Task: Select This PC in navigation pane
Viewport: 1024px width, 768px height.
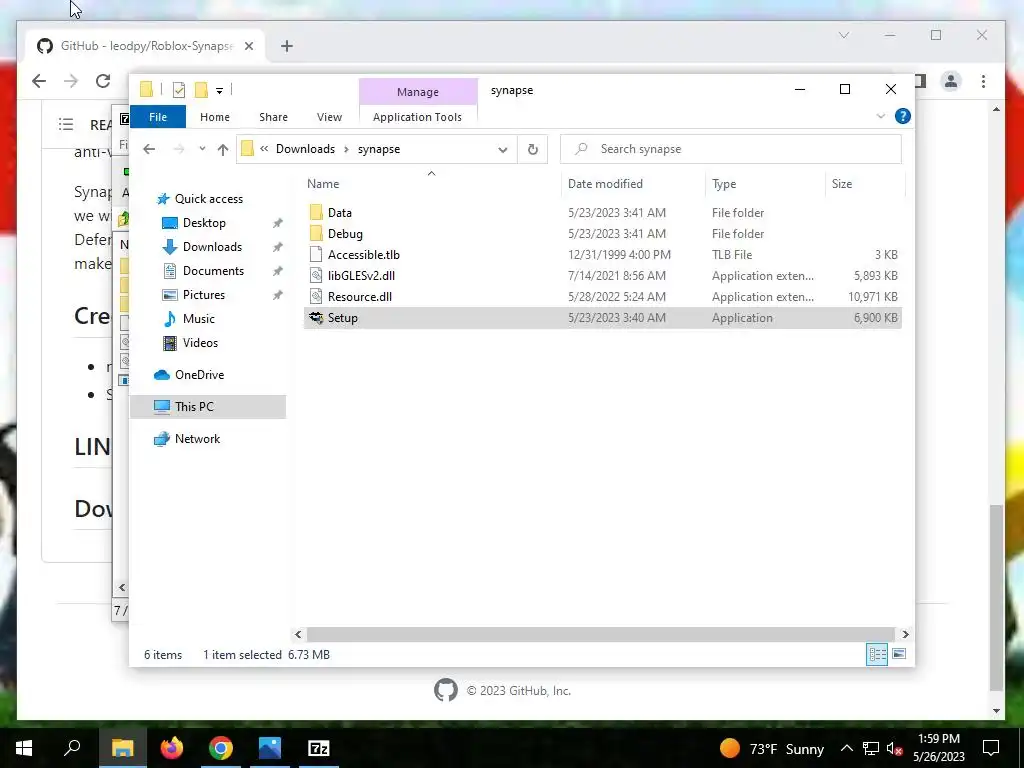Action: pyautogui.click(x=208, y=407)
